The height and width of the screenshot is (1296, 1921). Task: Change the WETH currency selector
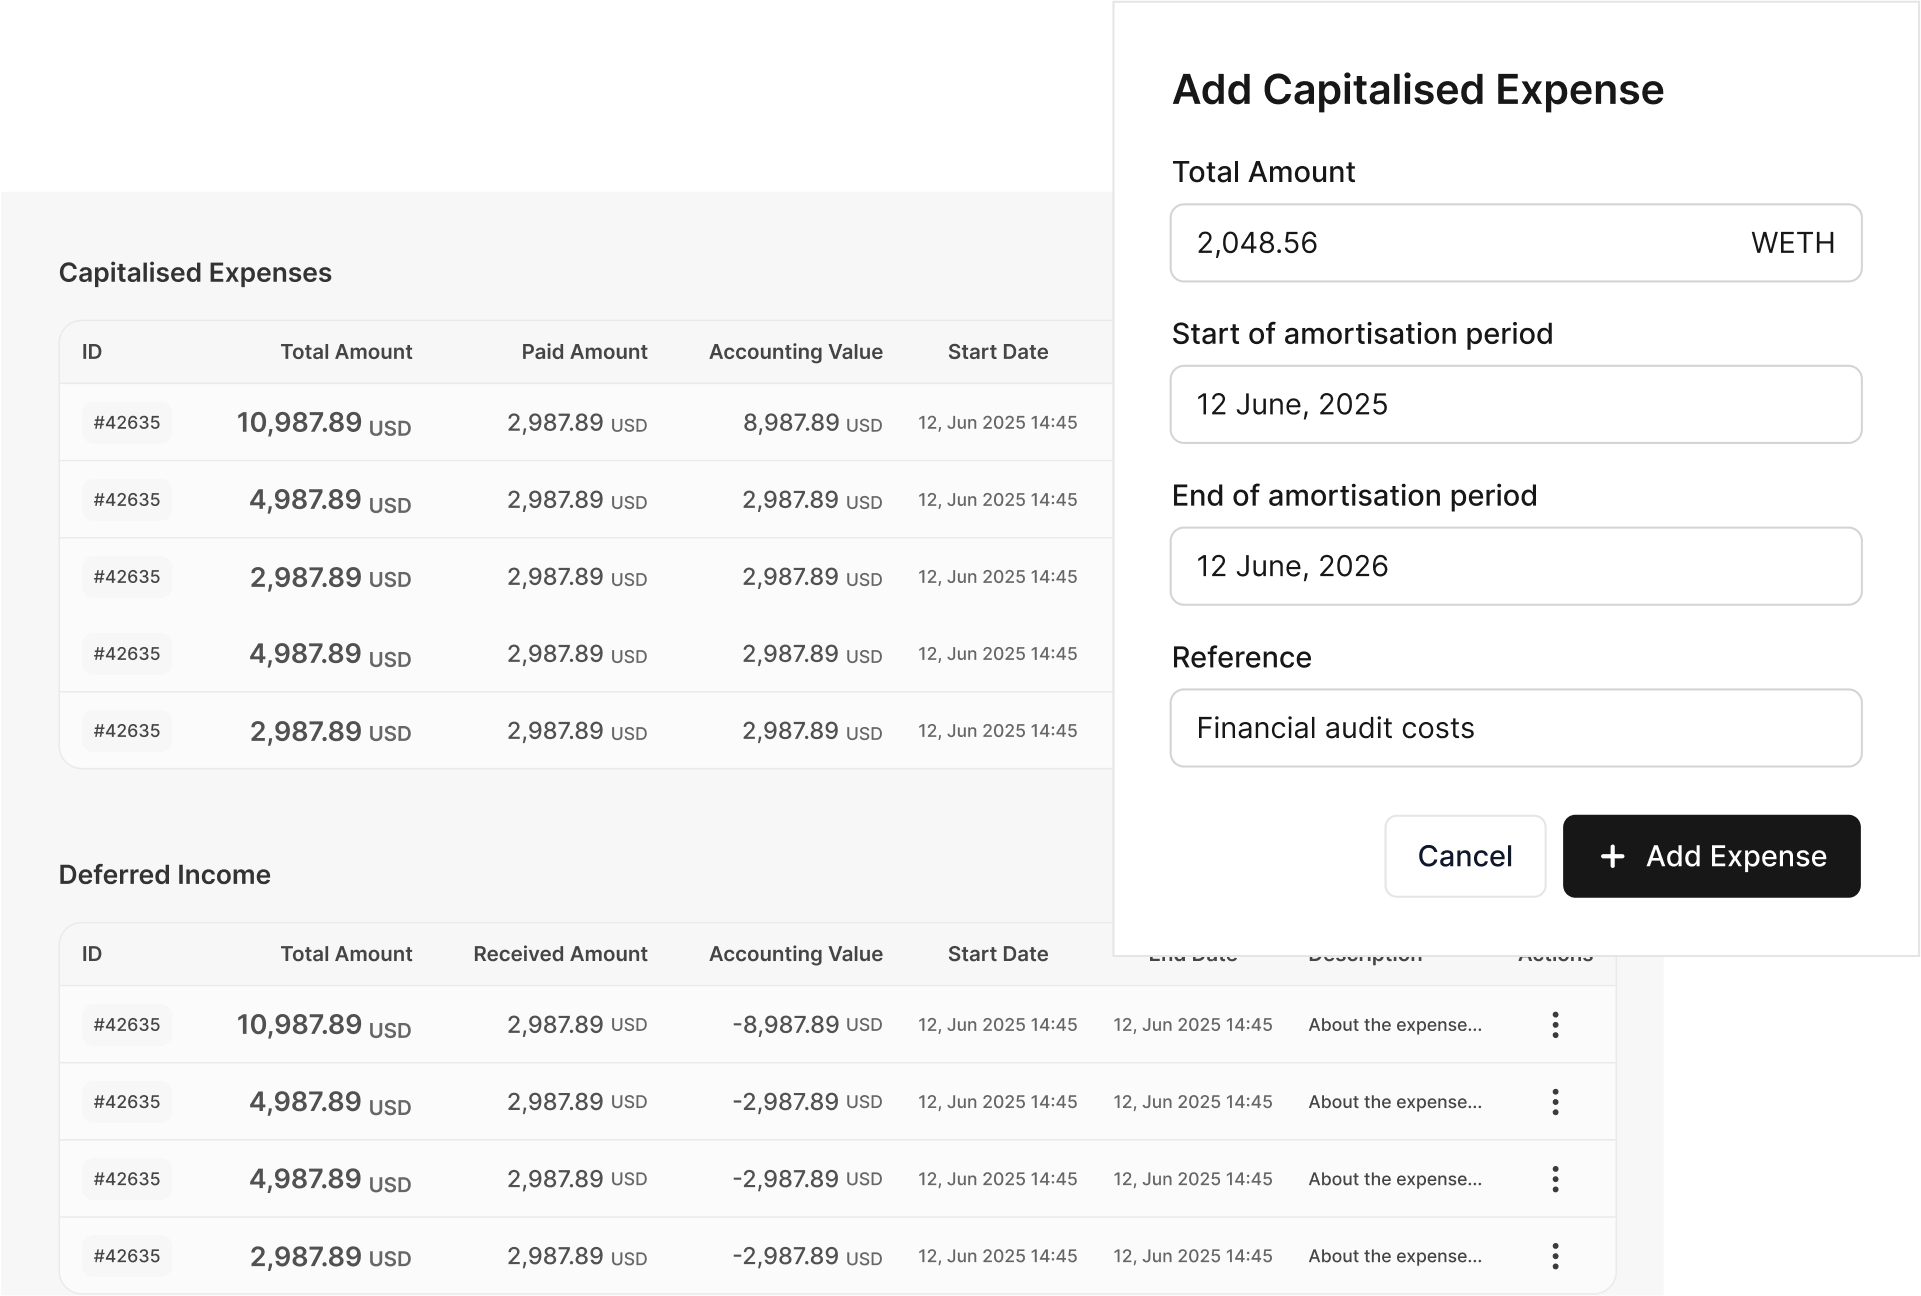coord(1792,243)
